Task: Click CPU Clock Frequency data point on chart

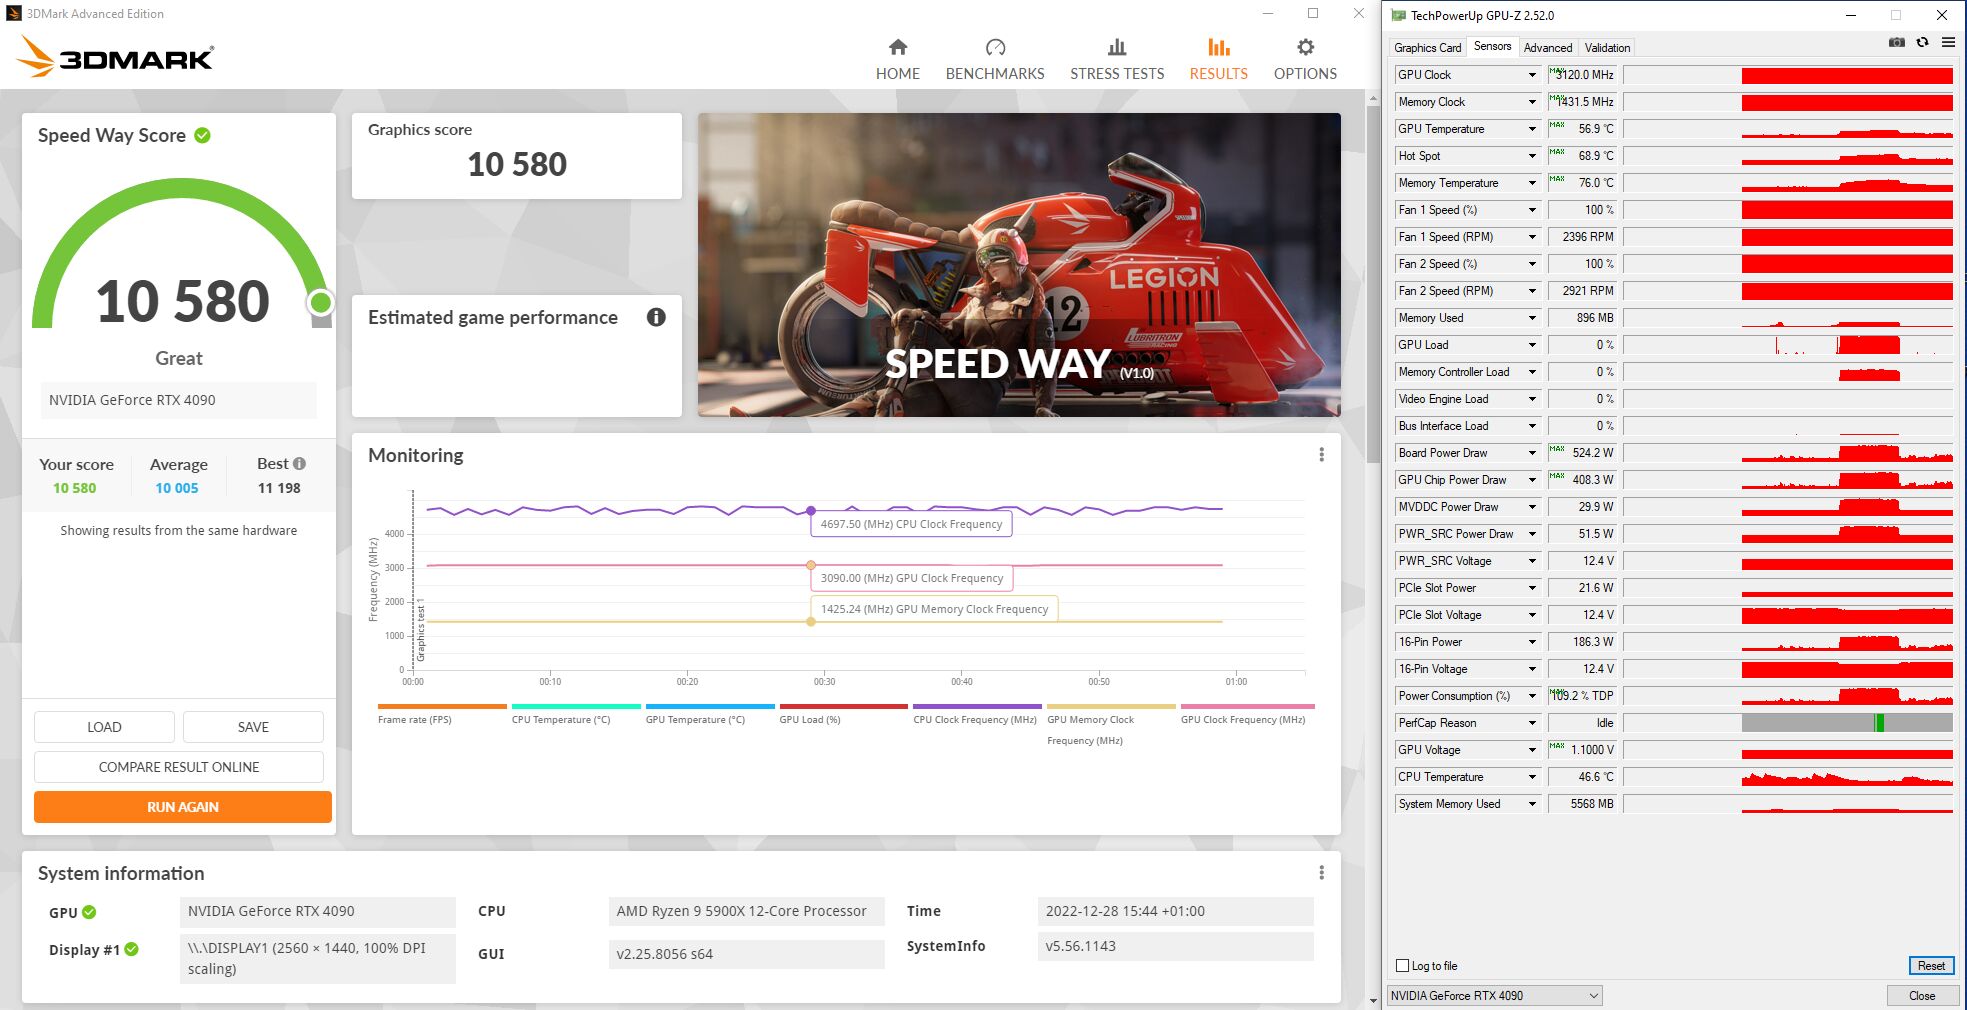Action: (811, 510)
